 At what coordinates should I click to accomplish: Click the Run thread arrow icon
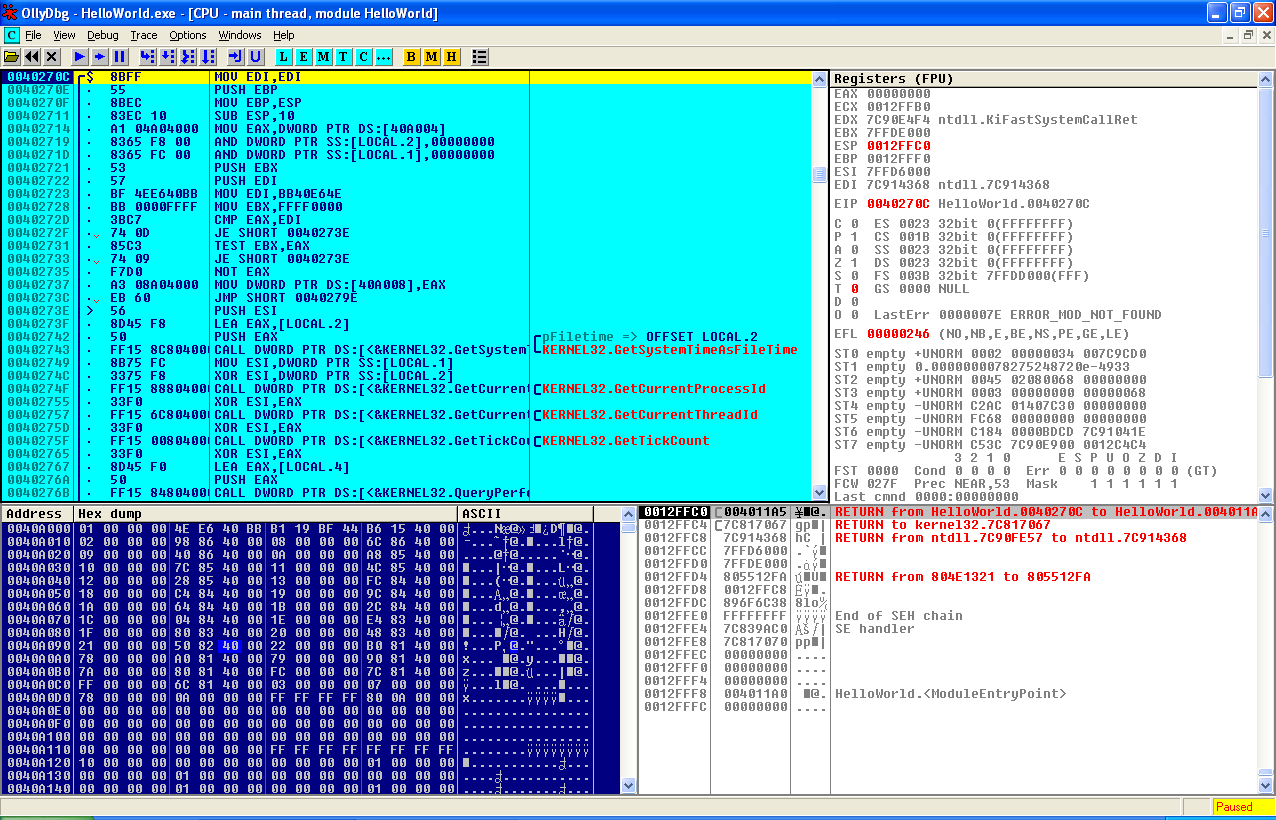click(x=100, y=57)
